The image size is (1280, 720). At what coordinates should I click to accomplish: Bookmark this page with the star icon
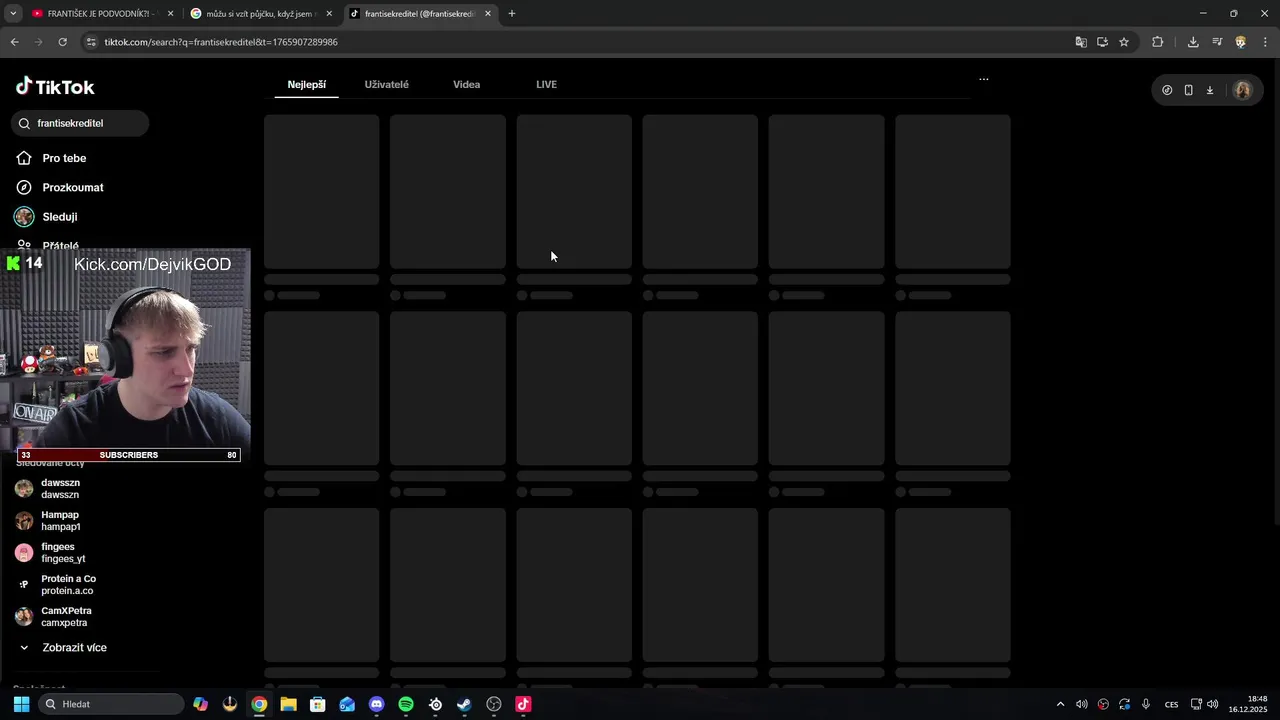[1124, 42]
